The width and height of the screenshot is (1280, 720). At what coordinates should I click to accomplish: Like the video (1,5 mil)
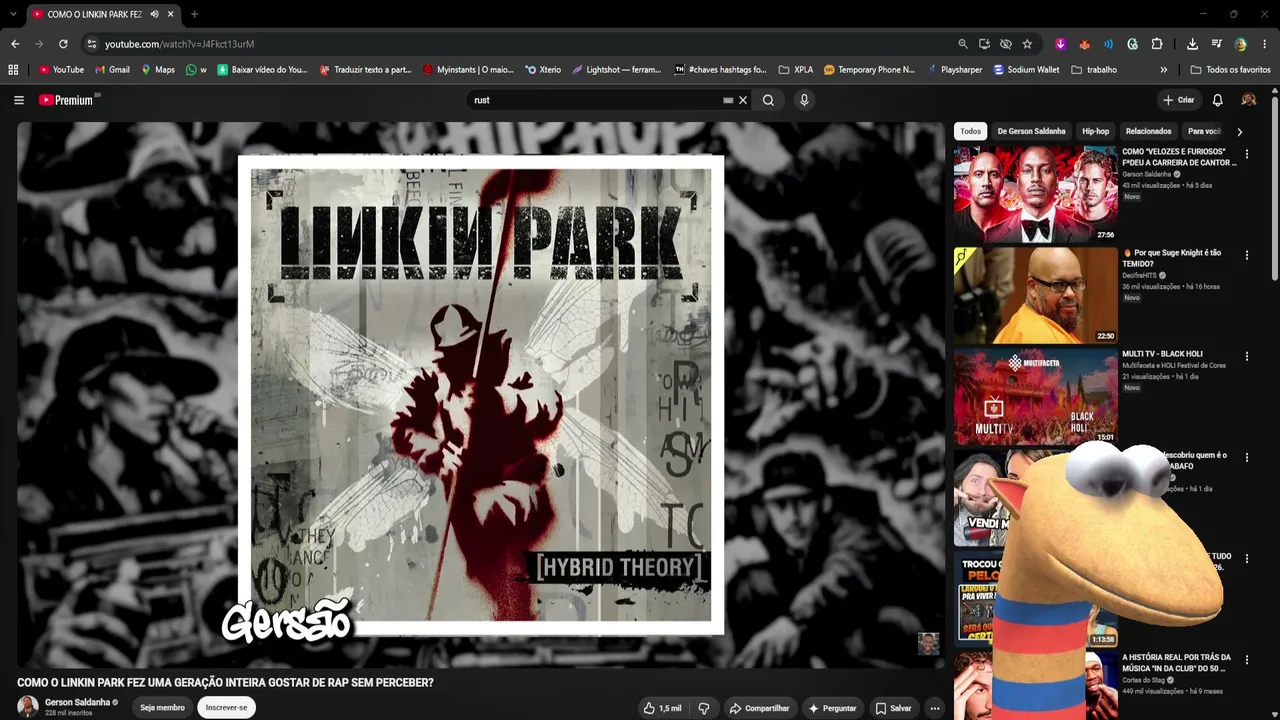point(663,708)
